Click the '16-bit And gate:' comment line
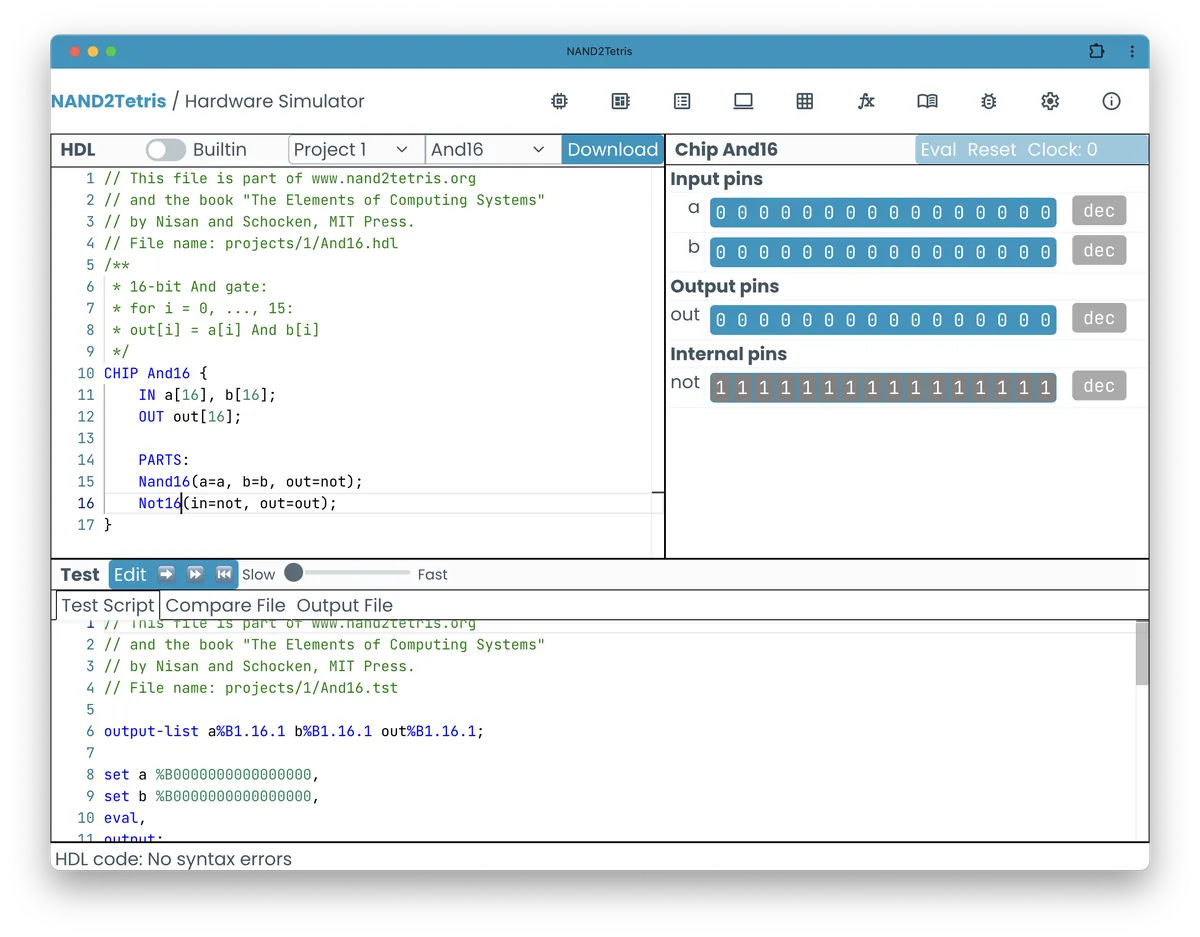Screen dimensions: 1200x937 [x=190, y=286]
